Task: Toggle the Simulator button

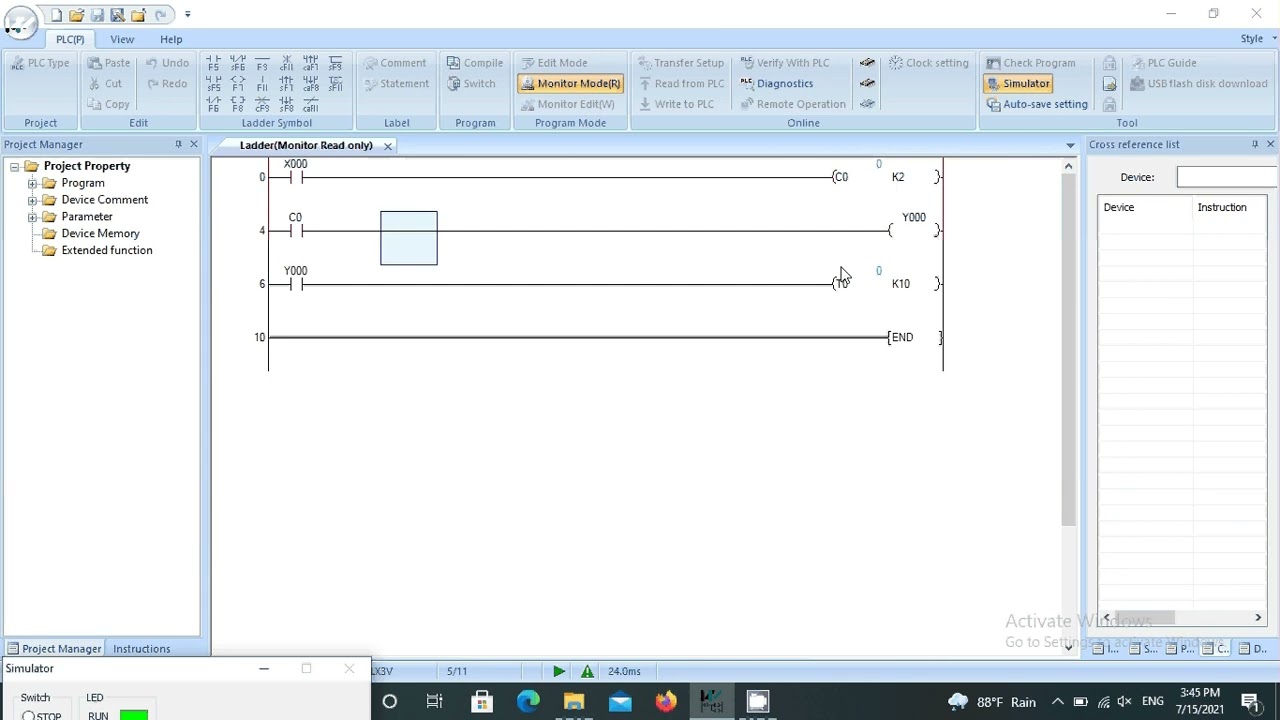Action: click(x=1018, y=84)
